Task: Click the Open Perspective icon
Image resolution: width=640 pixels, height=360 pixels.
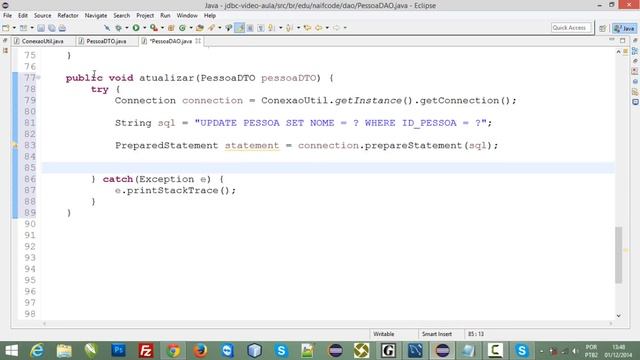Action: point(602,28)
